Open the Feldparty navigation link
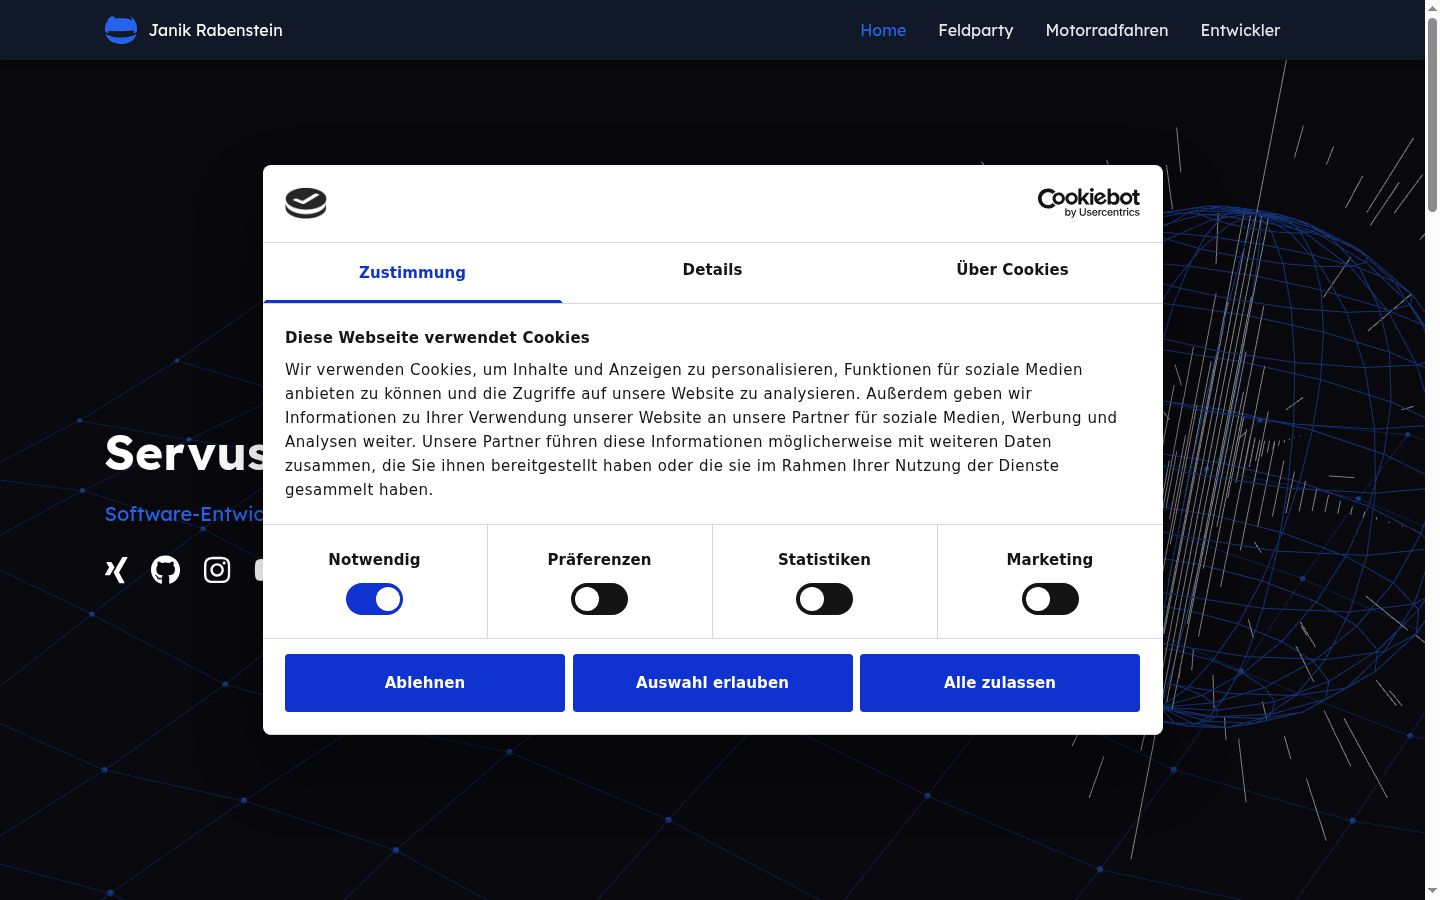Viewport: 1440px width, 900px height. [976, 30]
